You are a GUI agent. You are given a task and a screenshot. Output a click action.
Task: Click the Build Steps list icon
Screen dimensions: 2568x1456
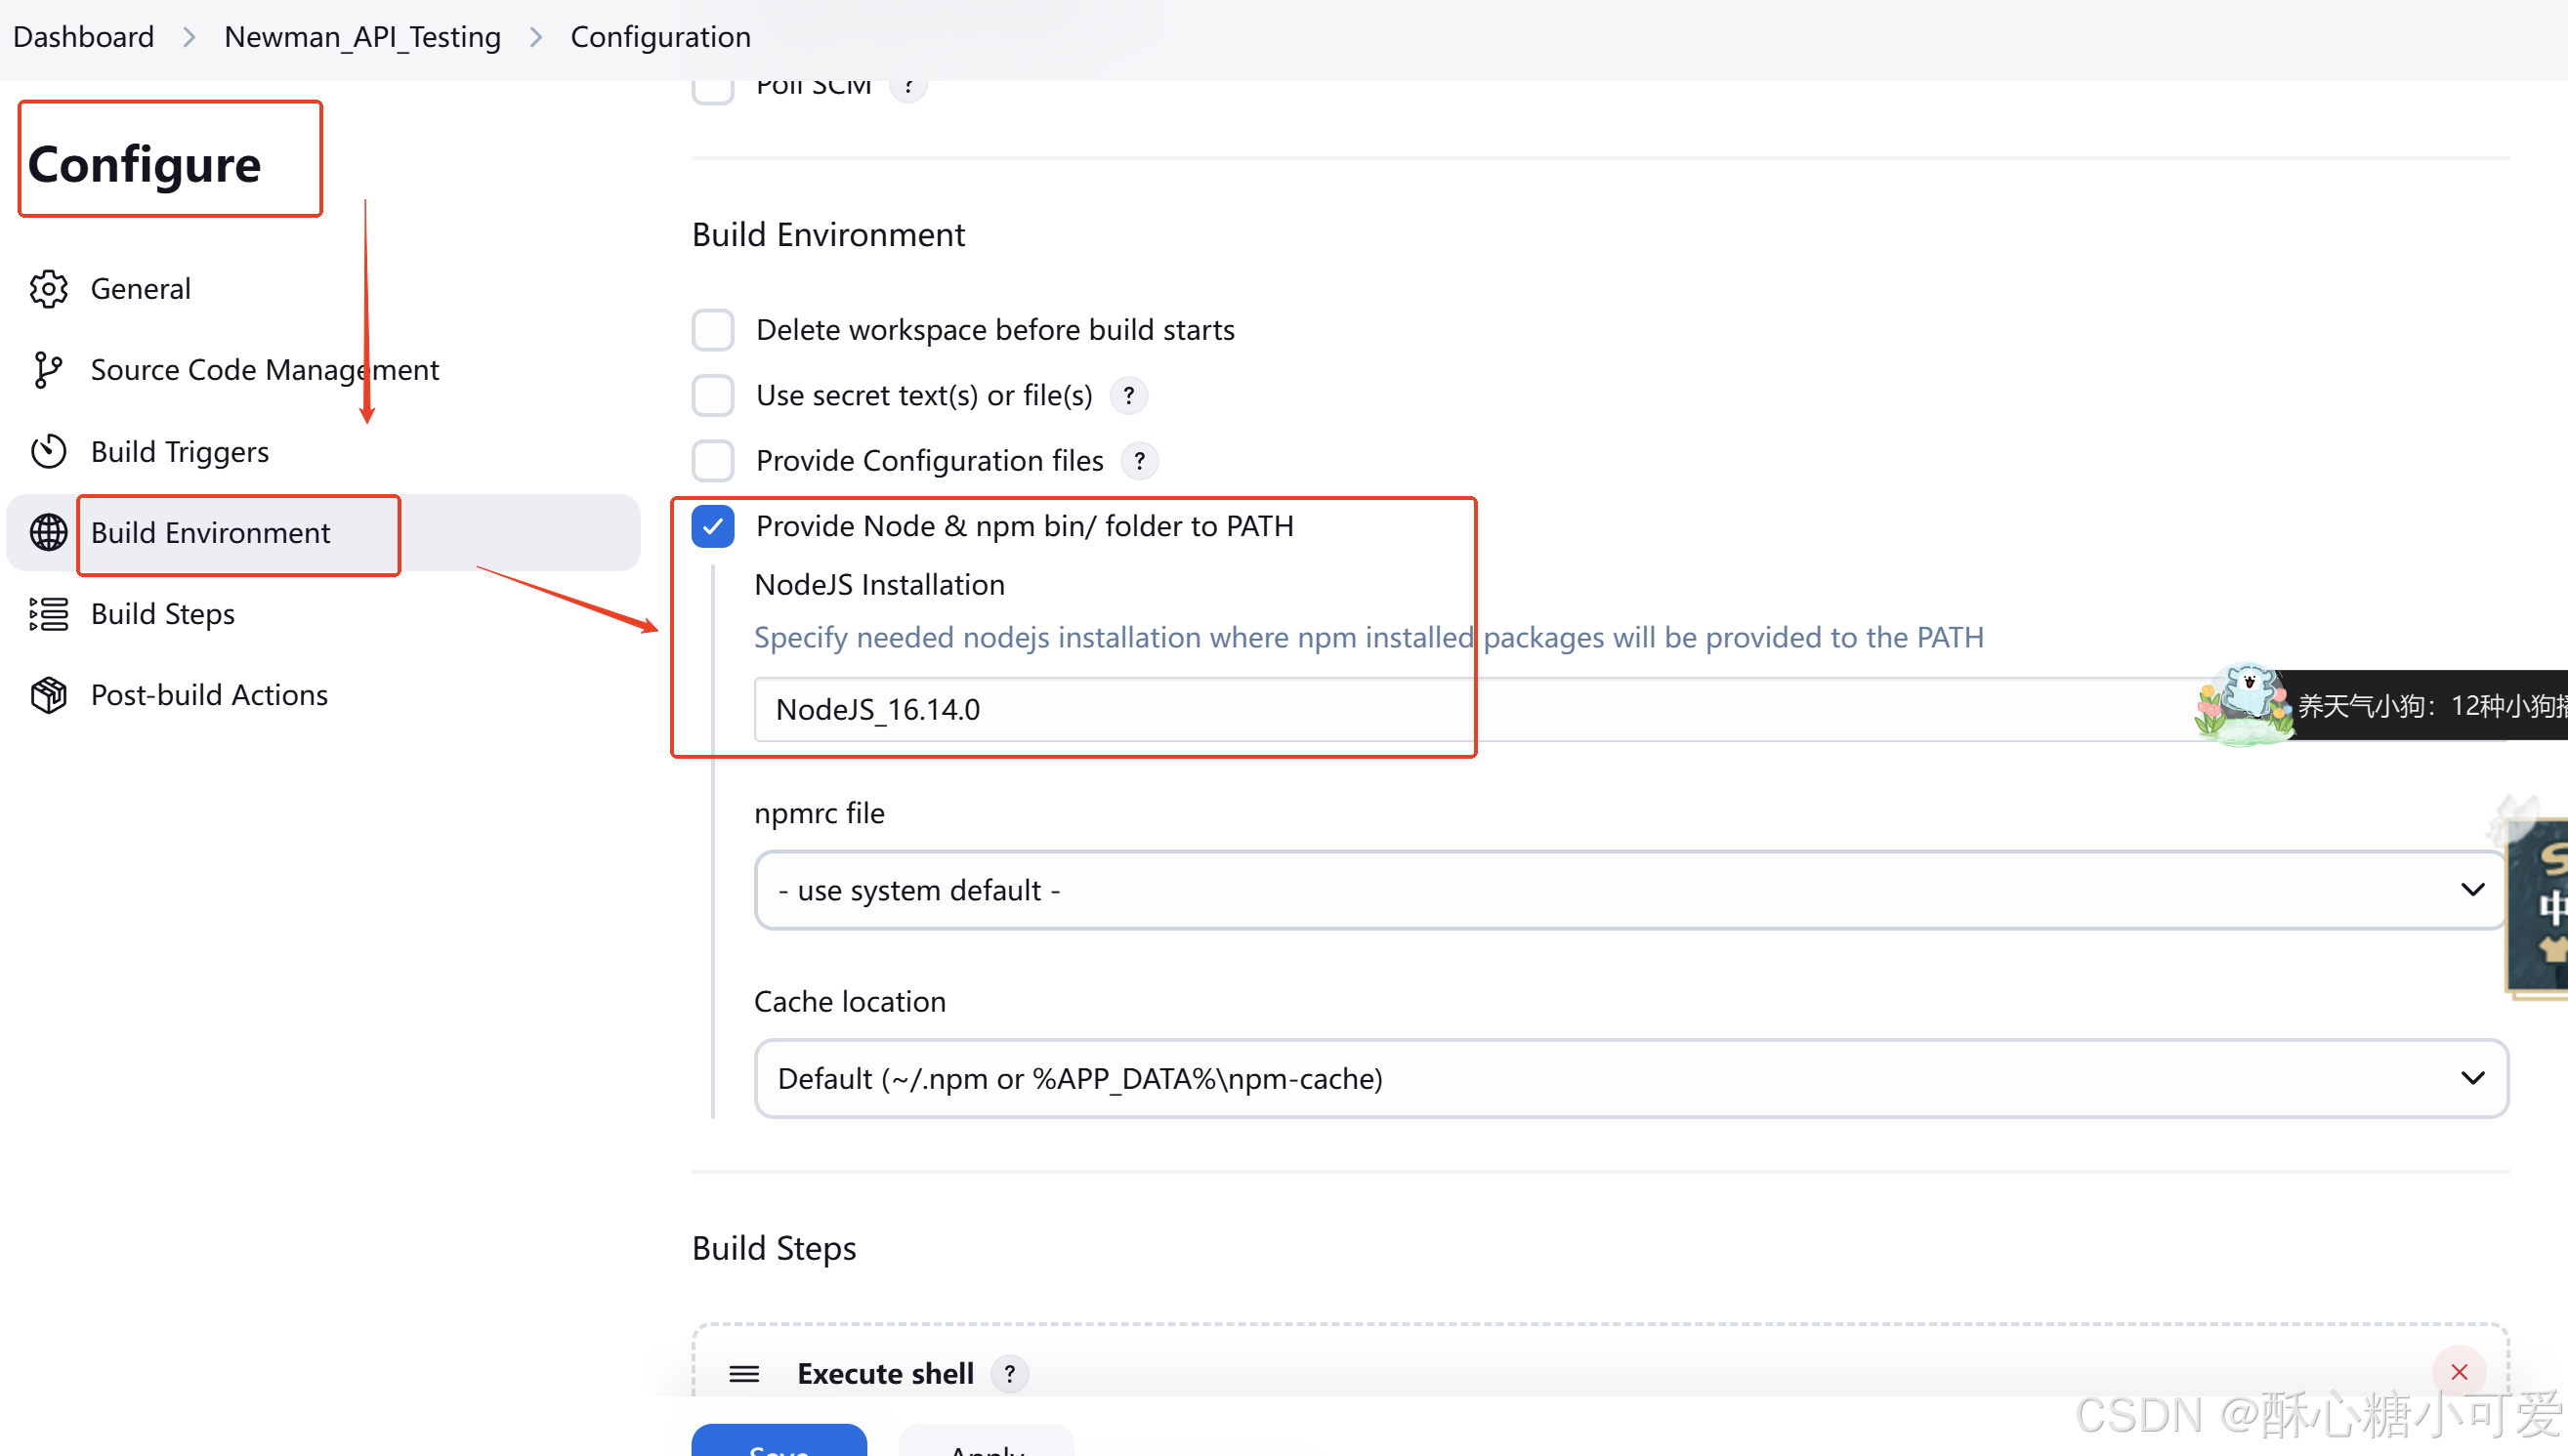coord(48,614)
